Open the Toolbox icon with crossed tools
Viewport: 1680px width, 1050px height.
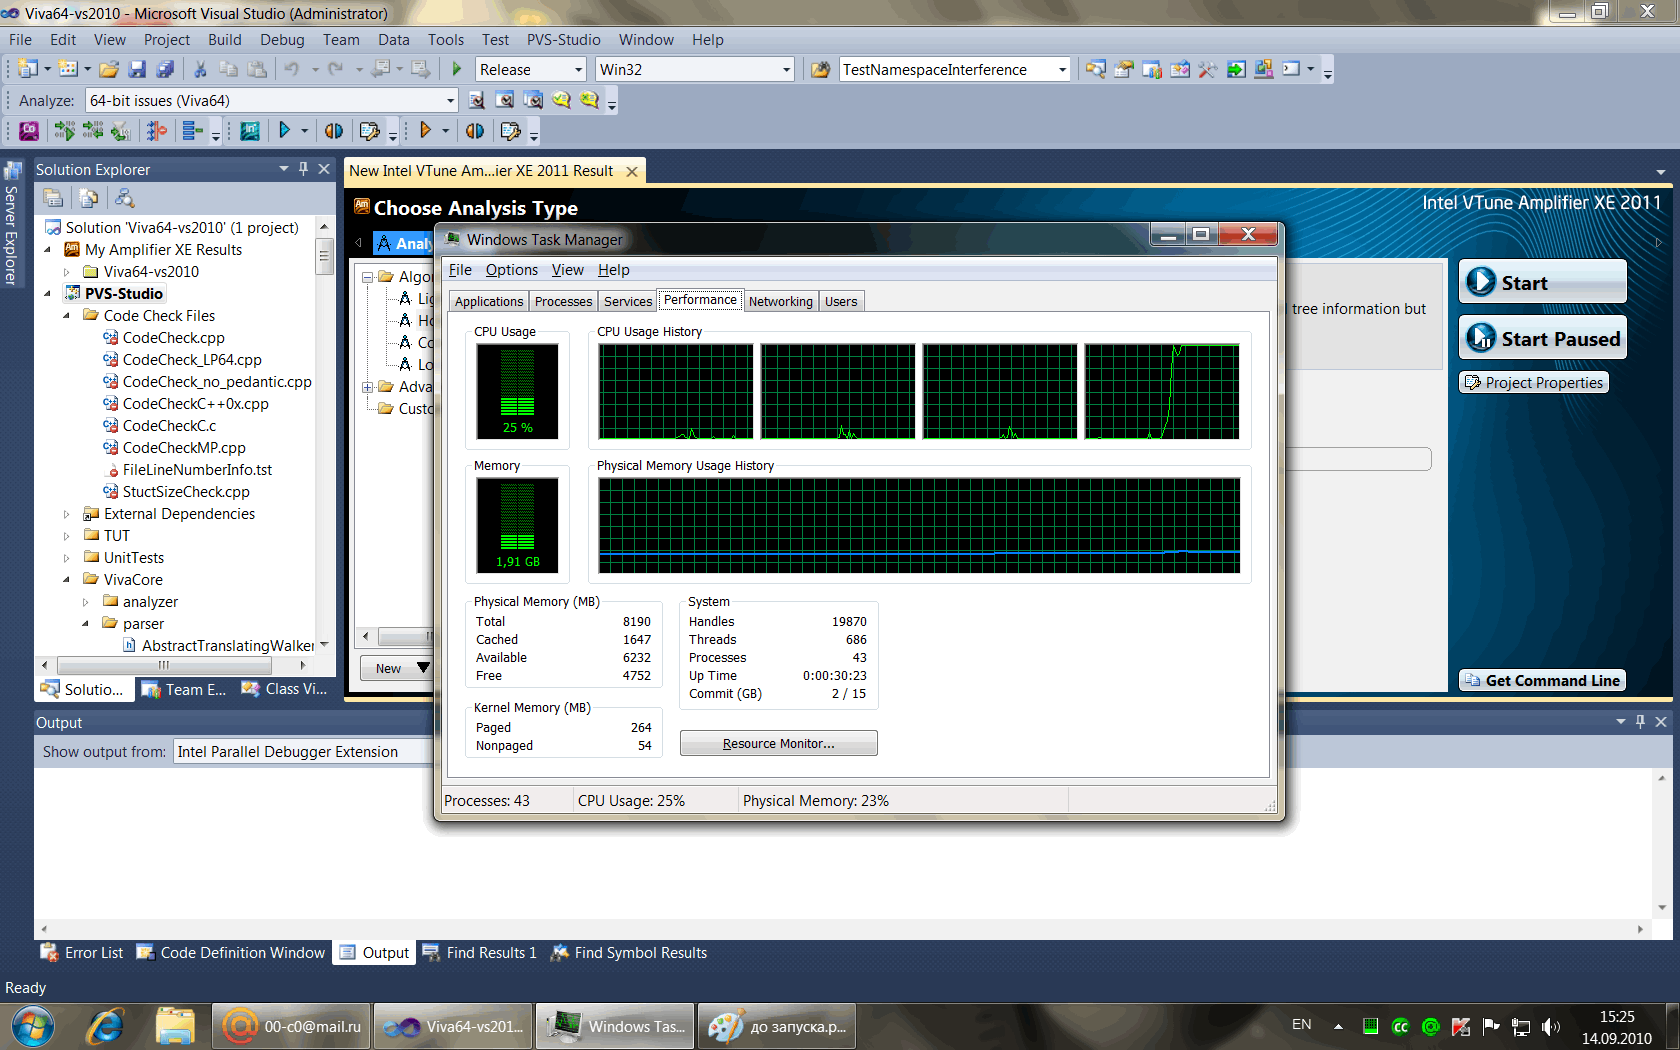coord(1208,69)
